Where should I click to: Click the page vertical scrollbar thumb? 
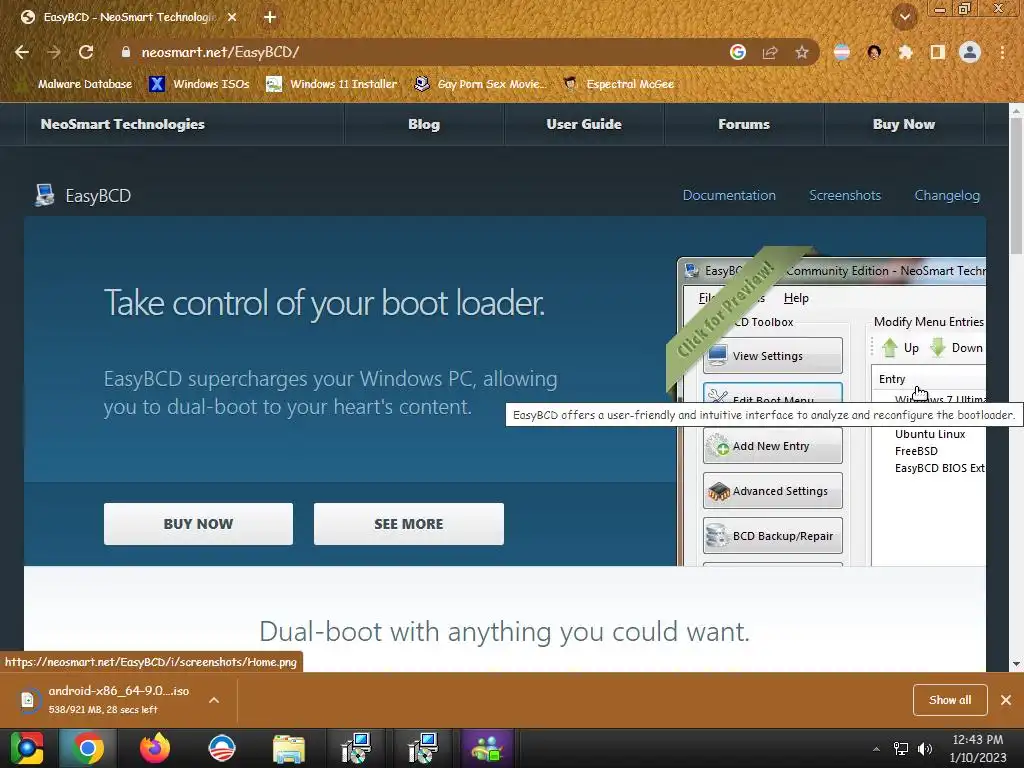(x=1016, y=186)
